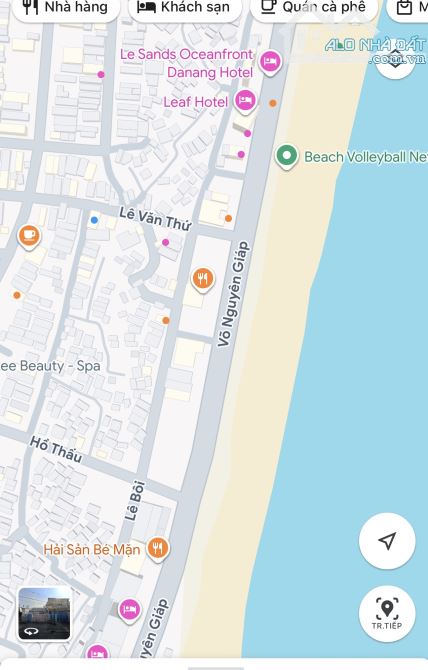Click the Hải Sản Bé Mặn label

(x=92, y=549)
